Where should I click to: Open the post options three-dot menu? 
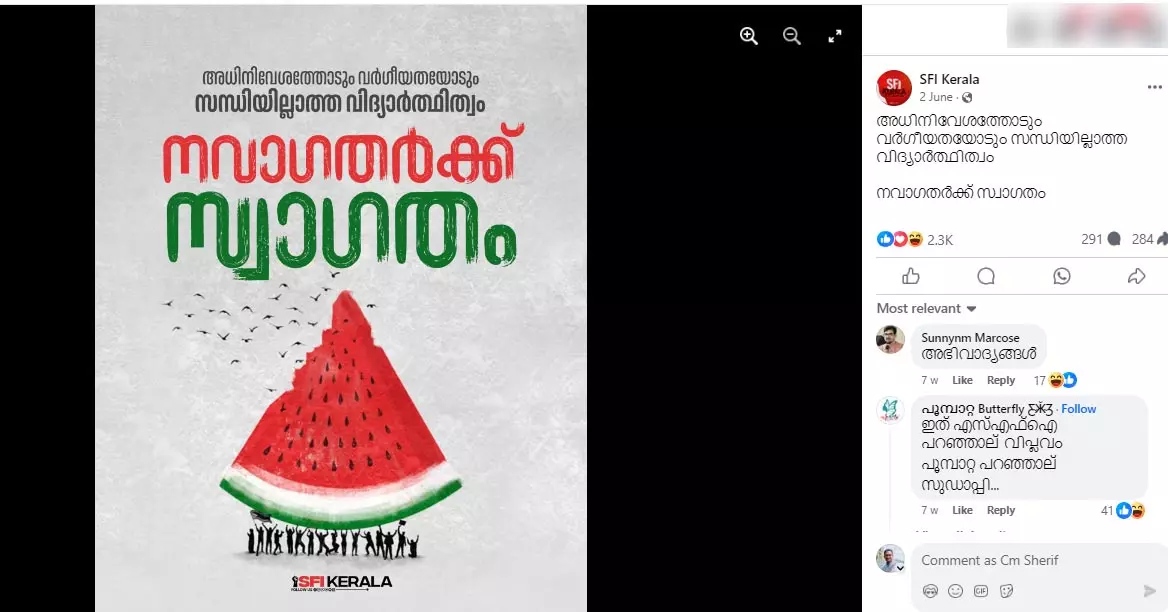1155,87
